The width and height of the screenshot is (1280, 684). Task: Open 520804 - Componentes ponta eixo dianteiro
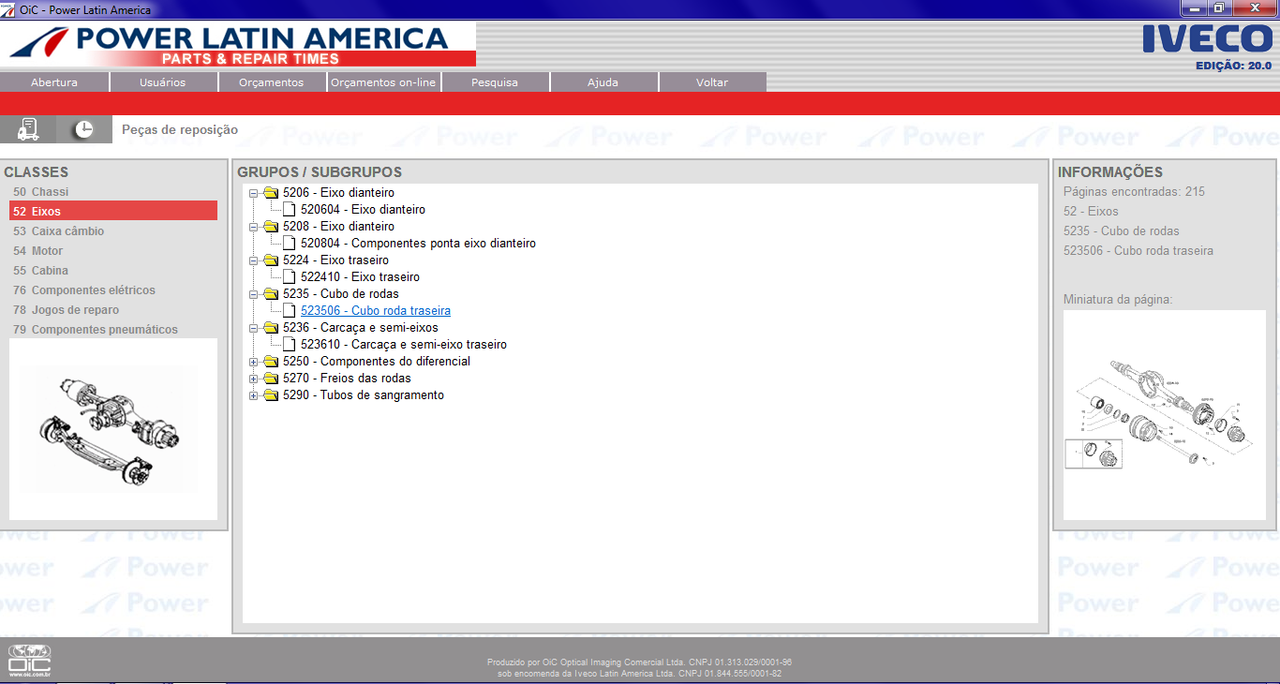click(x=418, y=244)
